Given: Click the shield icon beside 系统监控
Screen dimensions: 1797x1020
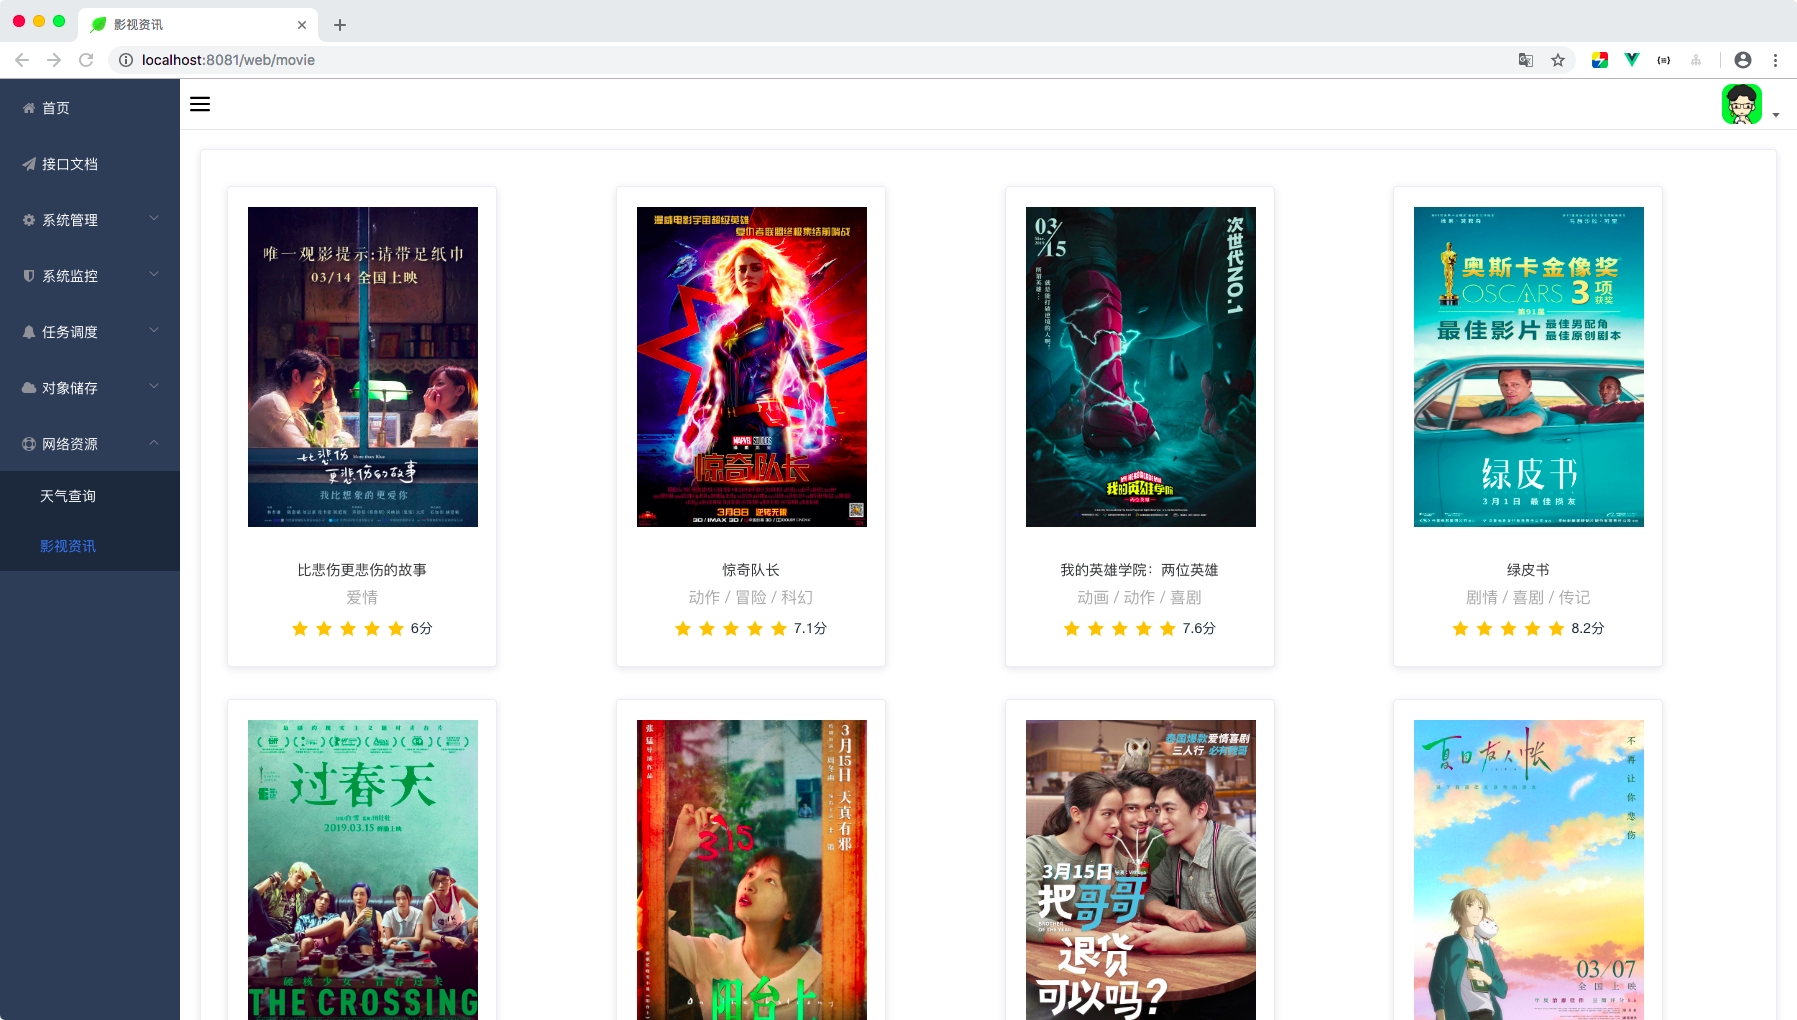Looking at the screenshot, I should pos(29,276).
